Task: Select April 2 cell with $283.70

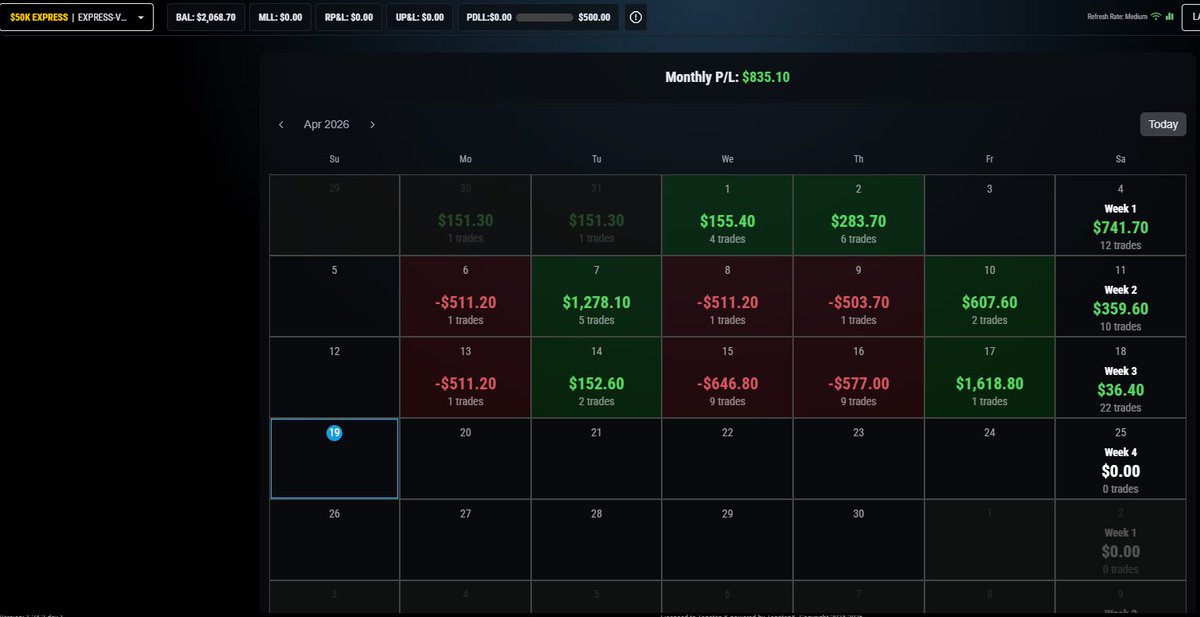Action: 858,215
